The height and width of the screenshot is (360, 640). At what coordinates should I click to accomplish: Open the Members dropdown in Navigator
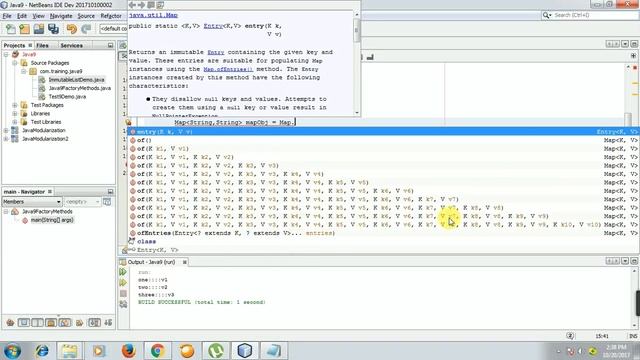click(31, 202)
